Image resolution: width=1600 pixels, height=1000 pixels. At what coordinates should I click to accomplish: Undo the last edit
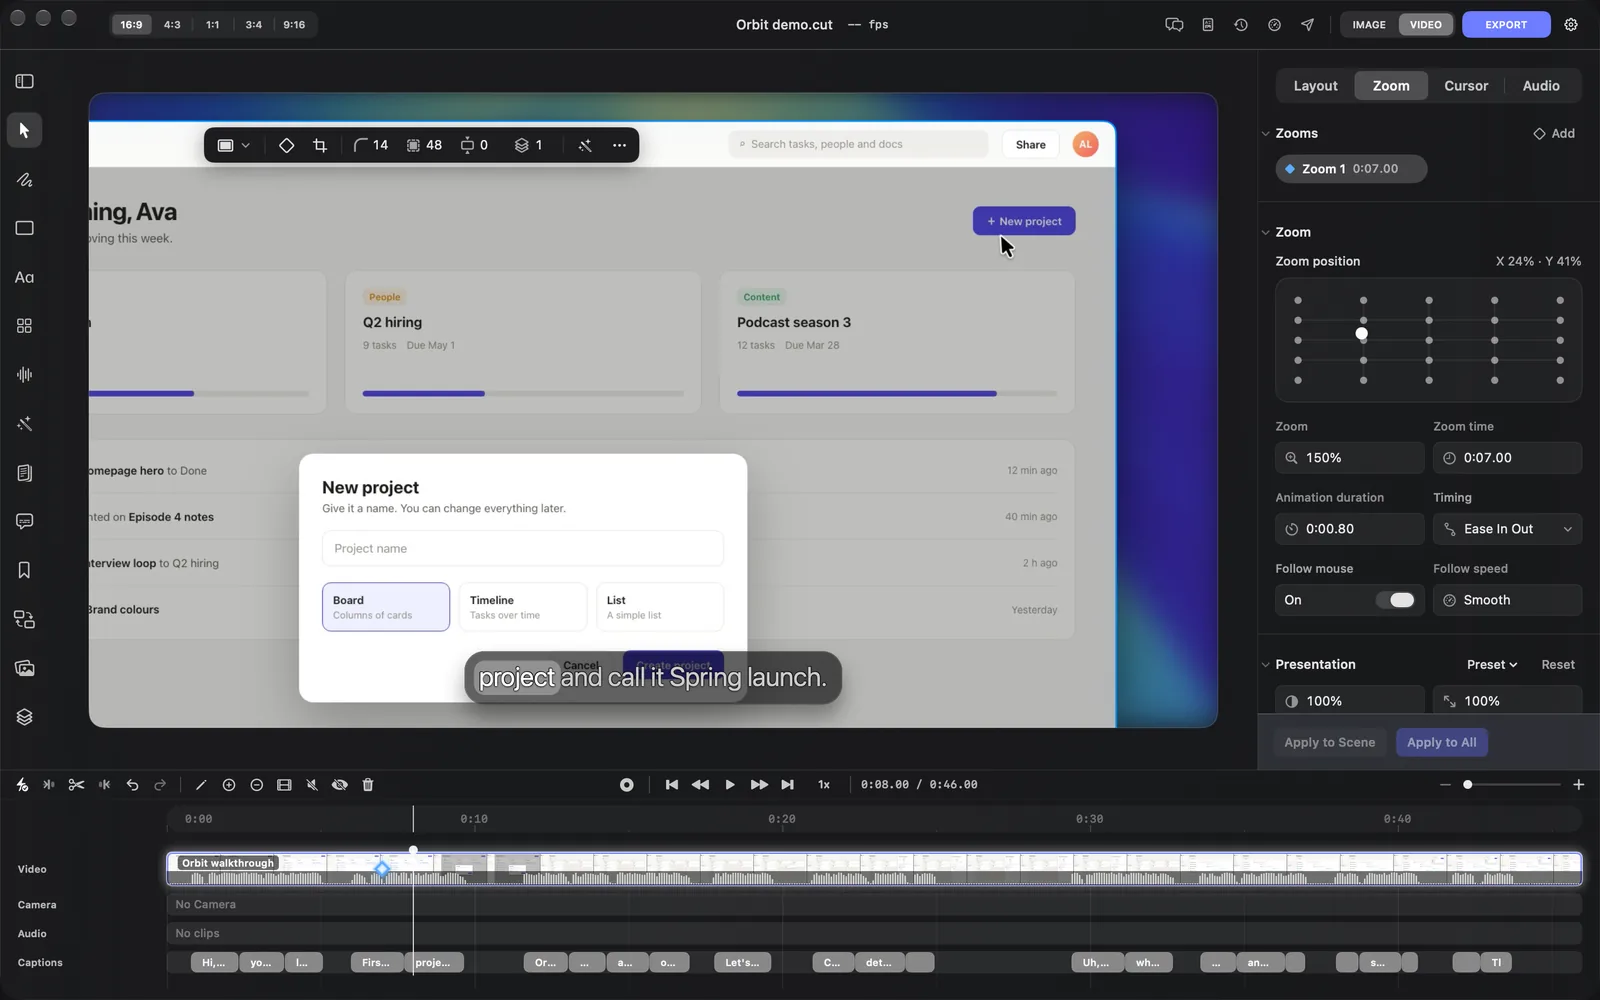(132, 785)
